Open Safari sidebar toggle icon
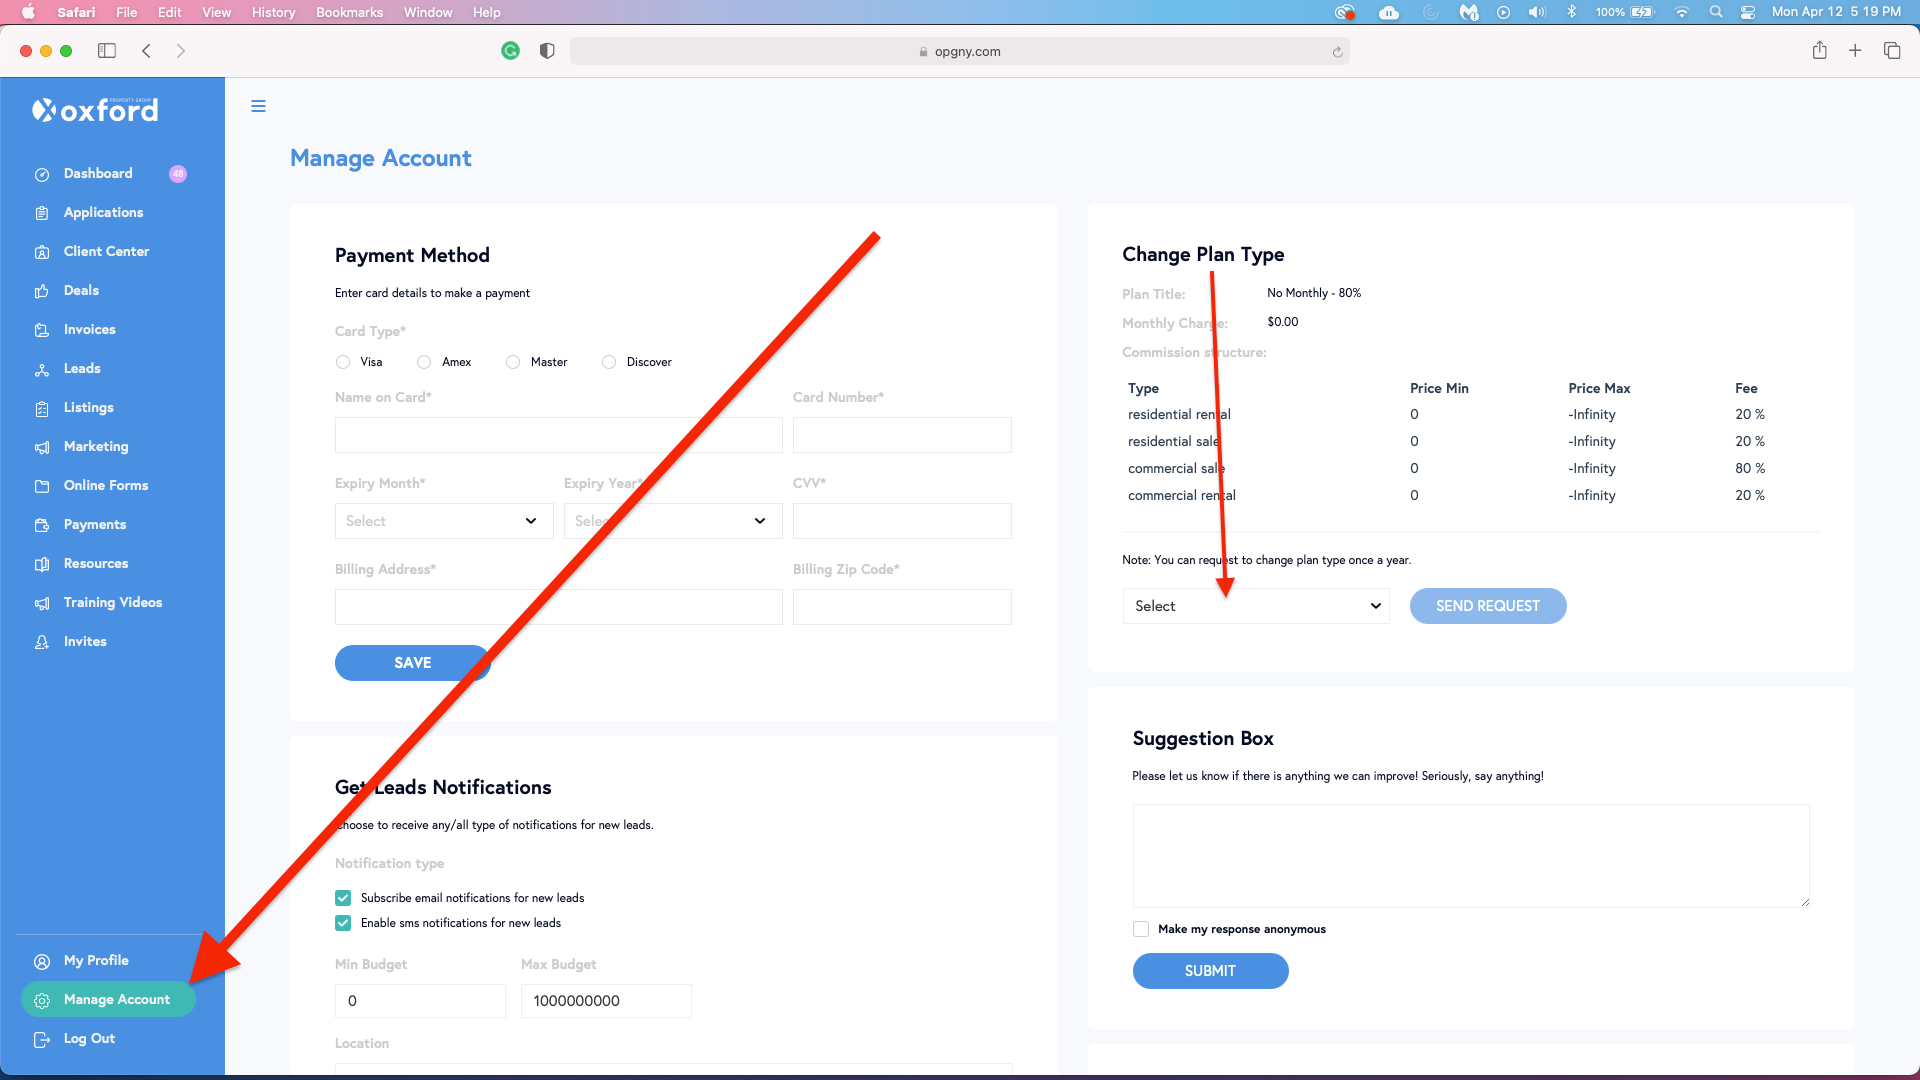 point(107,51)
